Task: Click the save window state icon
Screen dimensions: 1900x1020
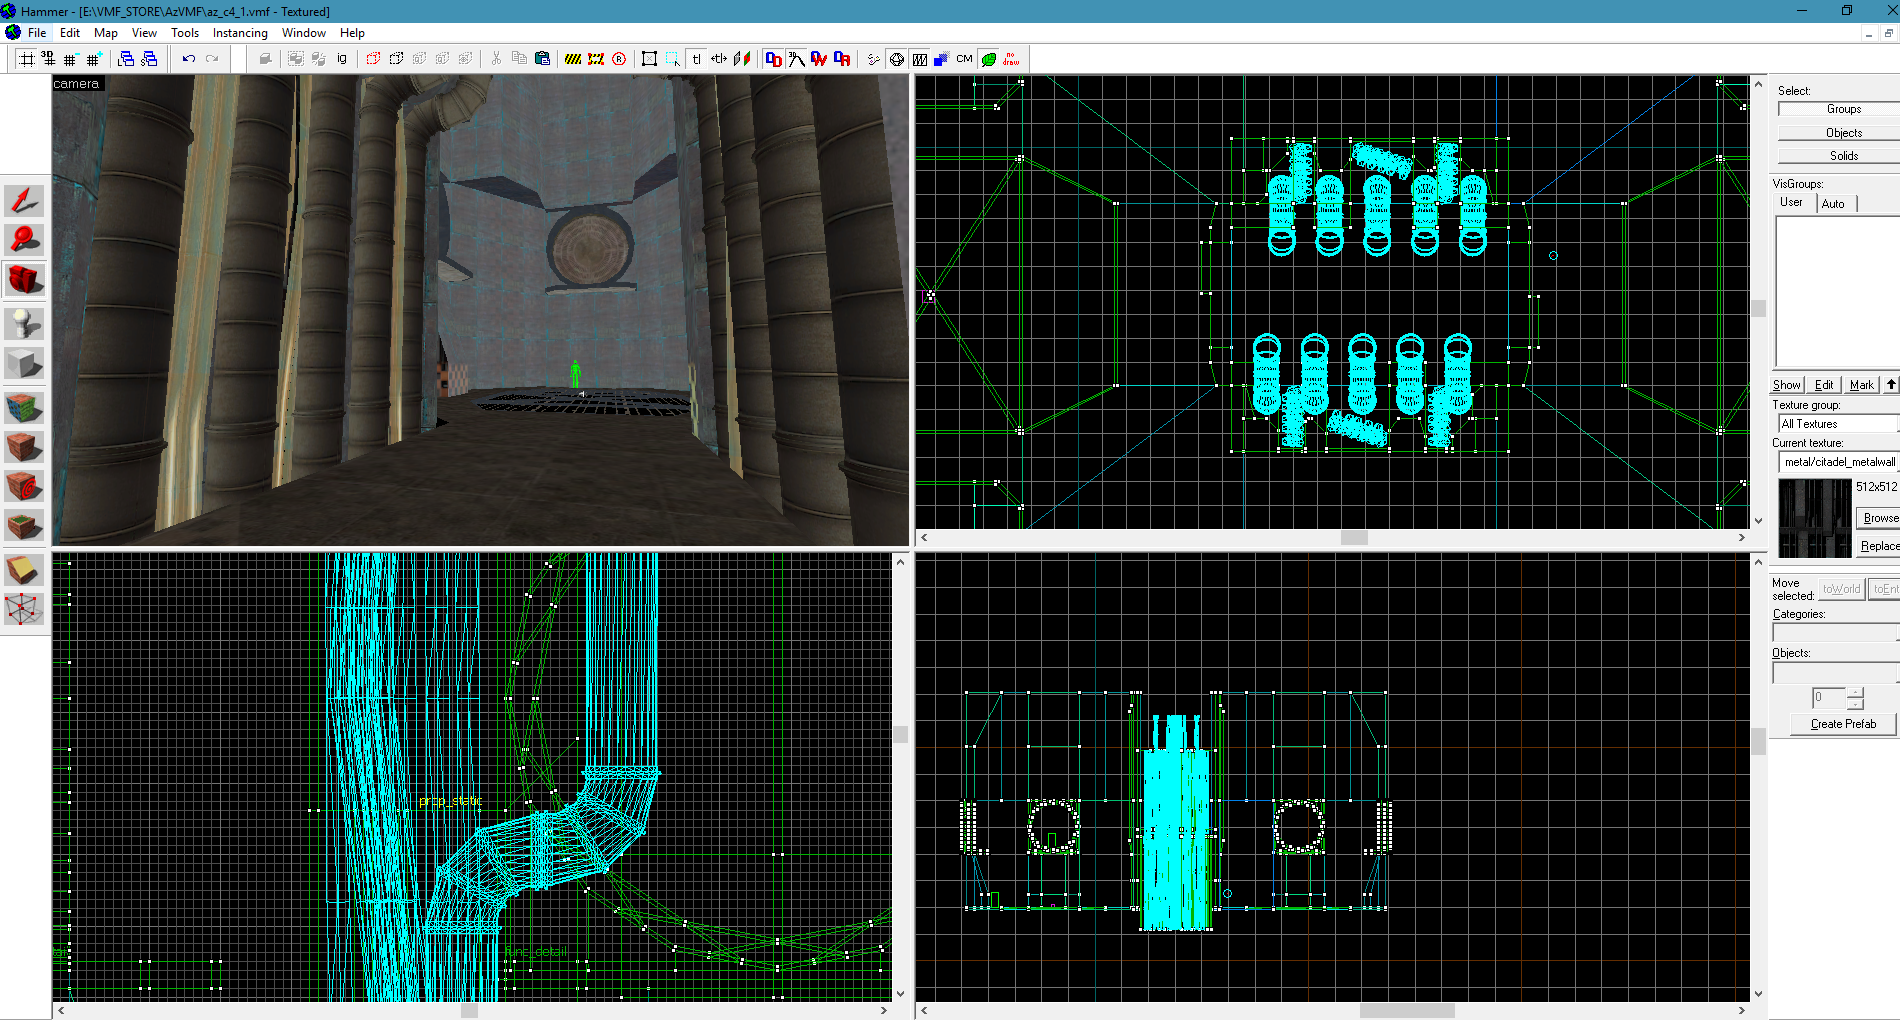Action: point(149,59)
